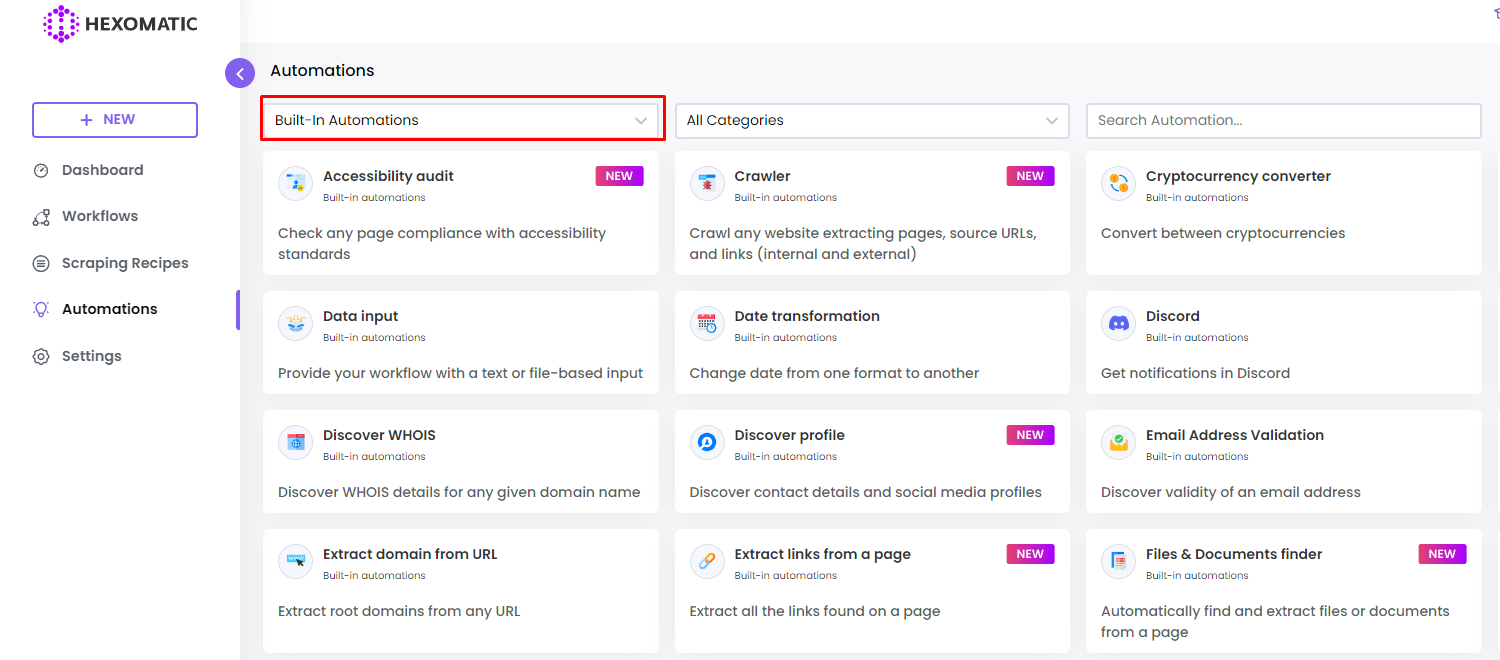Open the Crawler automation title
Image resolution: width=1500 pixels, height=660 pixels.
pos(762,176)
